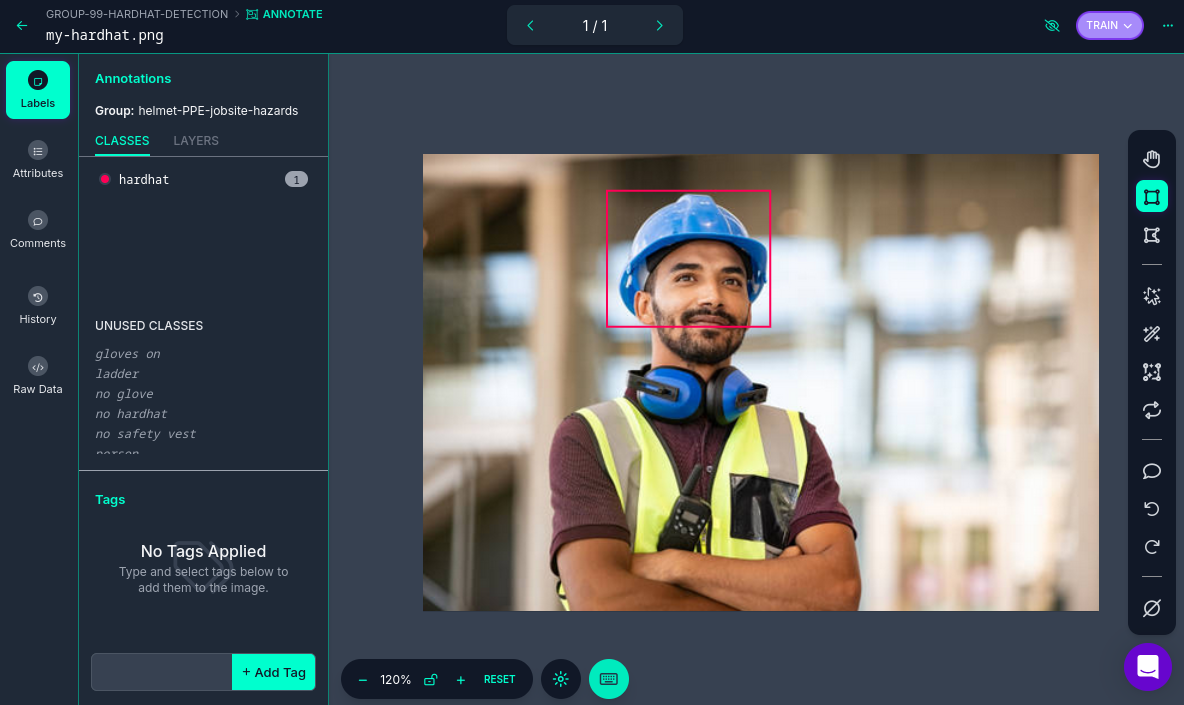Open the Labels sidebar panel
This screenshot has height=705, width=1184.
pos(38,90)
